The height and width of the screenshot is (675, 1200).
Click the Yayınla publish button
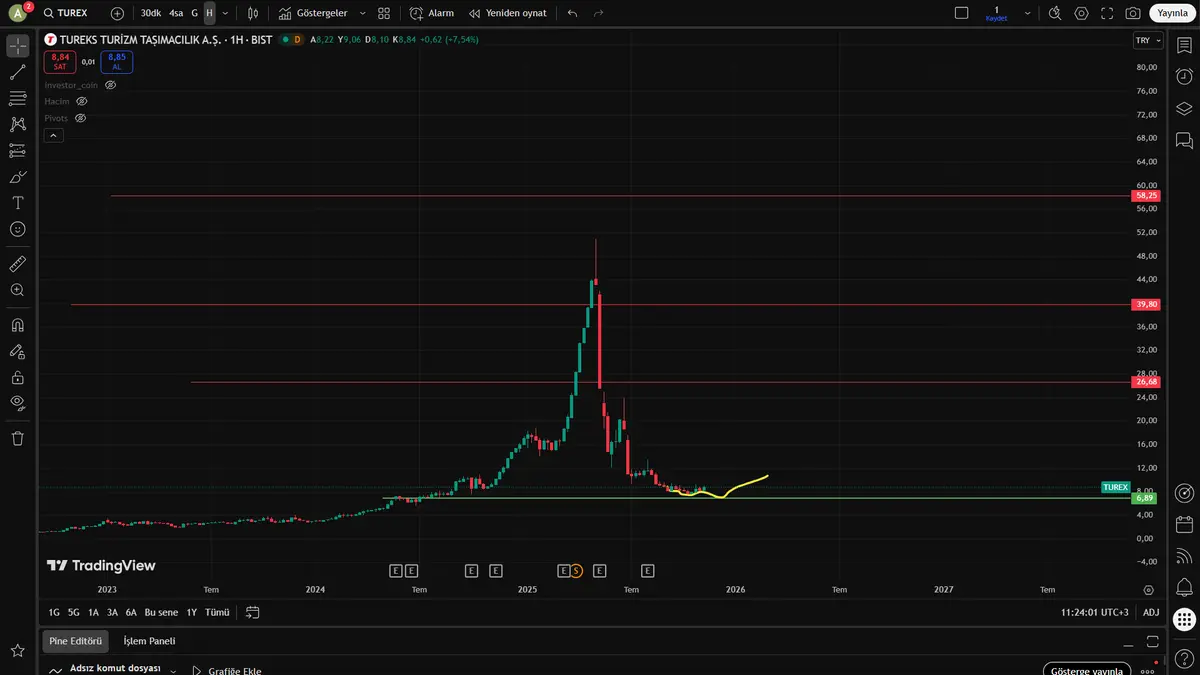tap(1170, 13)
